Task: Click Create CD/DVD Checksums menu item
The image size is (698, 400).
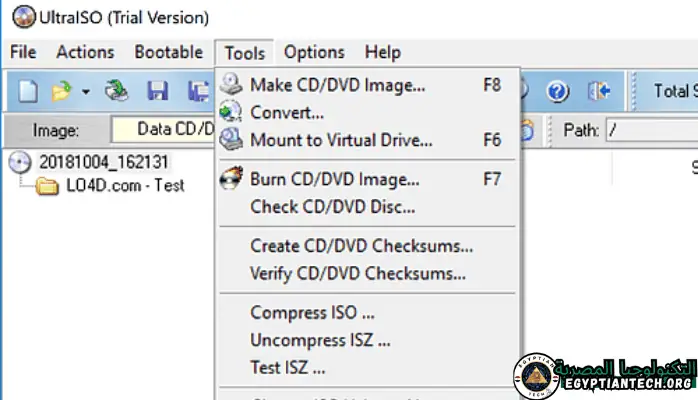Action: [361, 246]
